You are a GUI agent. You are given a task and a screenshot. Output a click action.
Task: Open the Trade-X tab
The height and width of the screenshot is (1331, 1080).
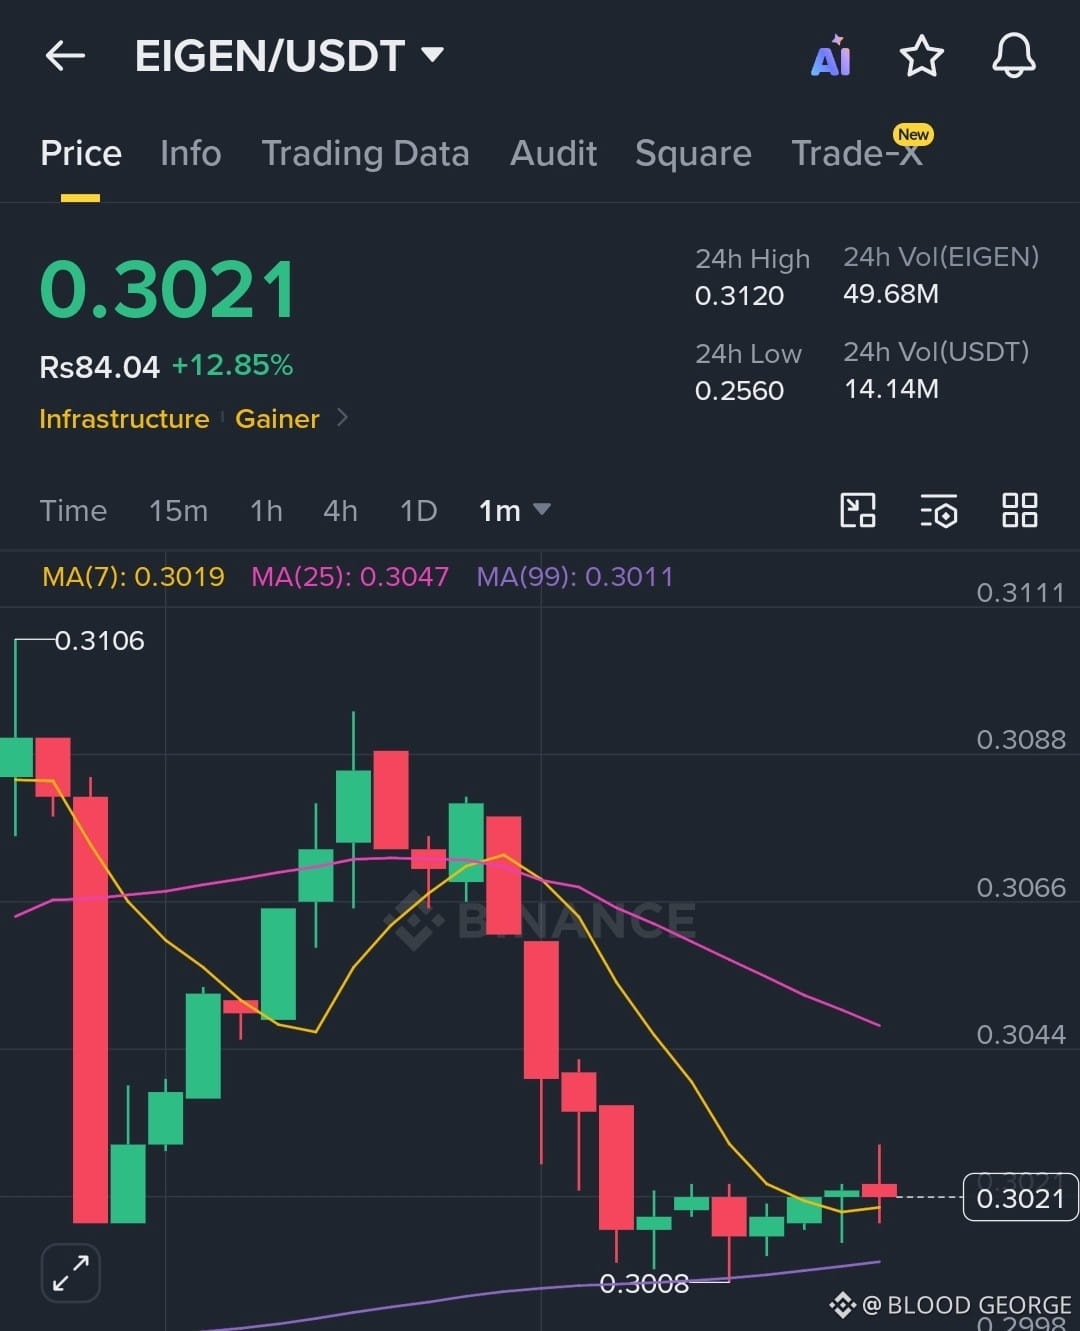(x=857, y=153)
